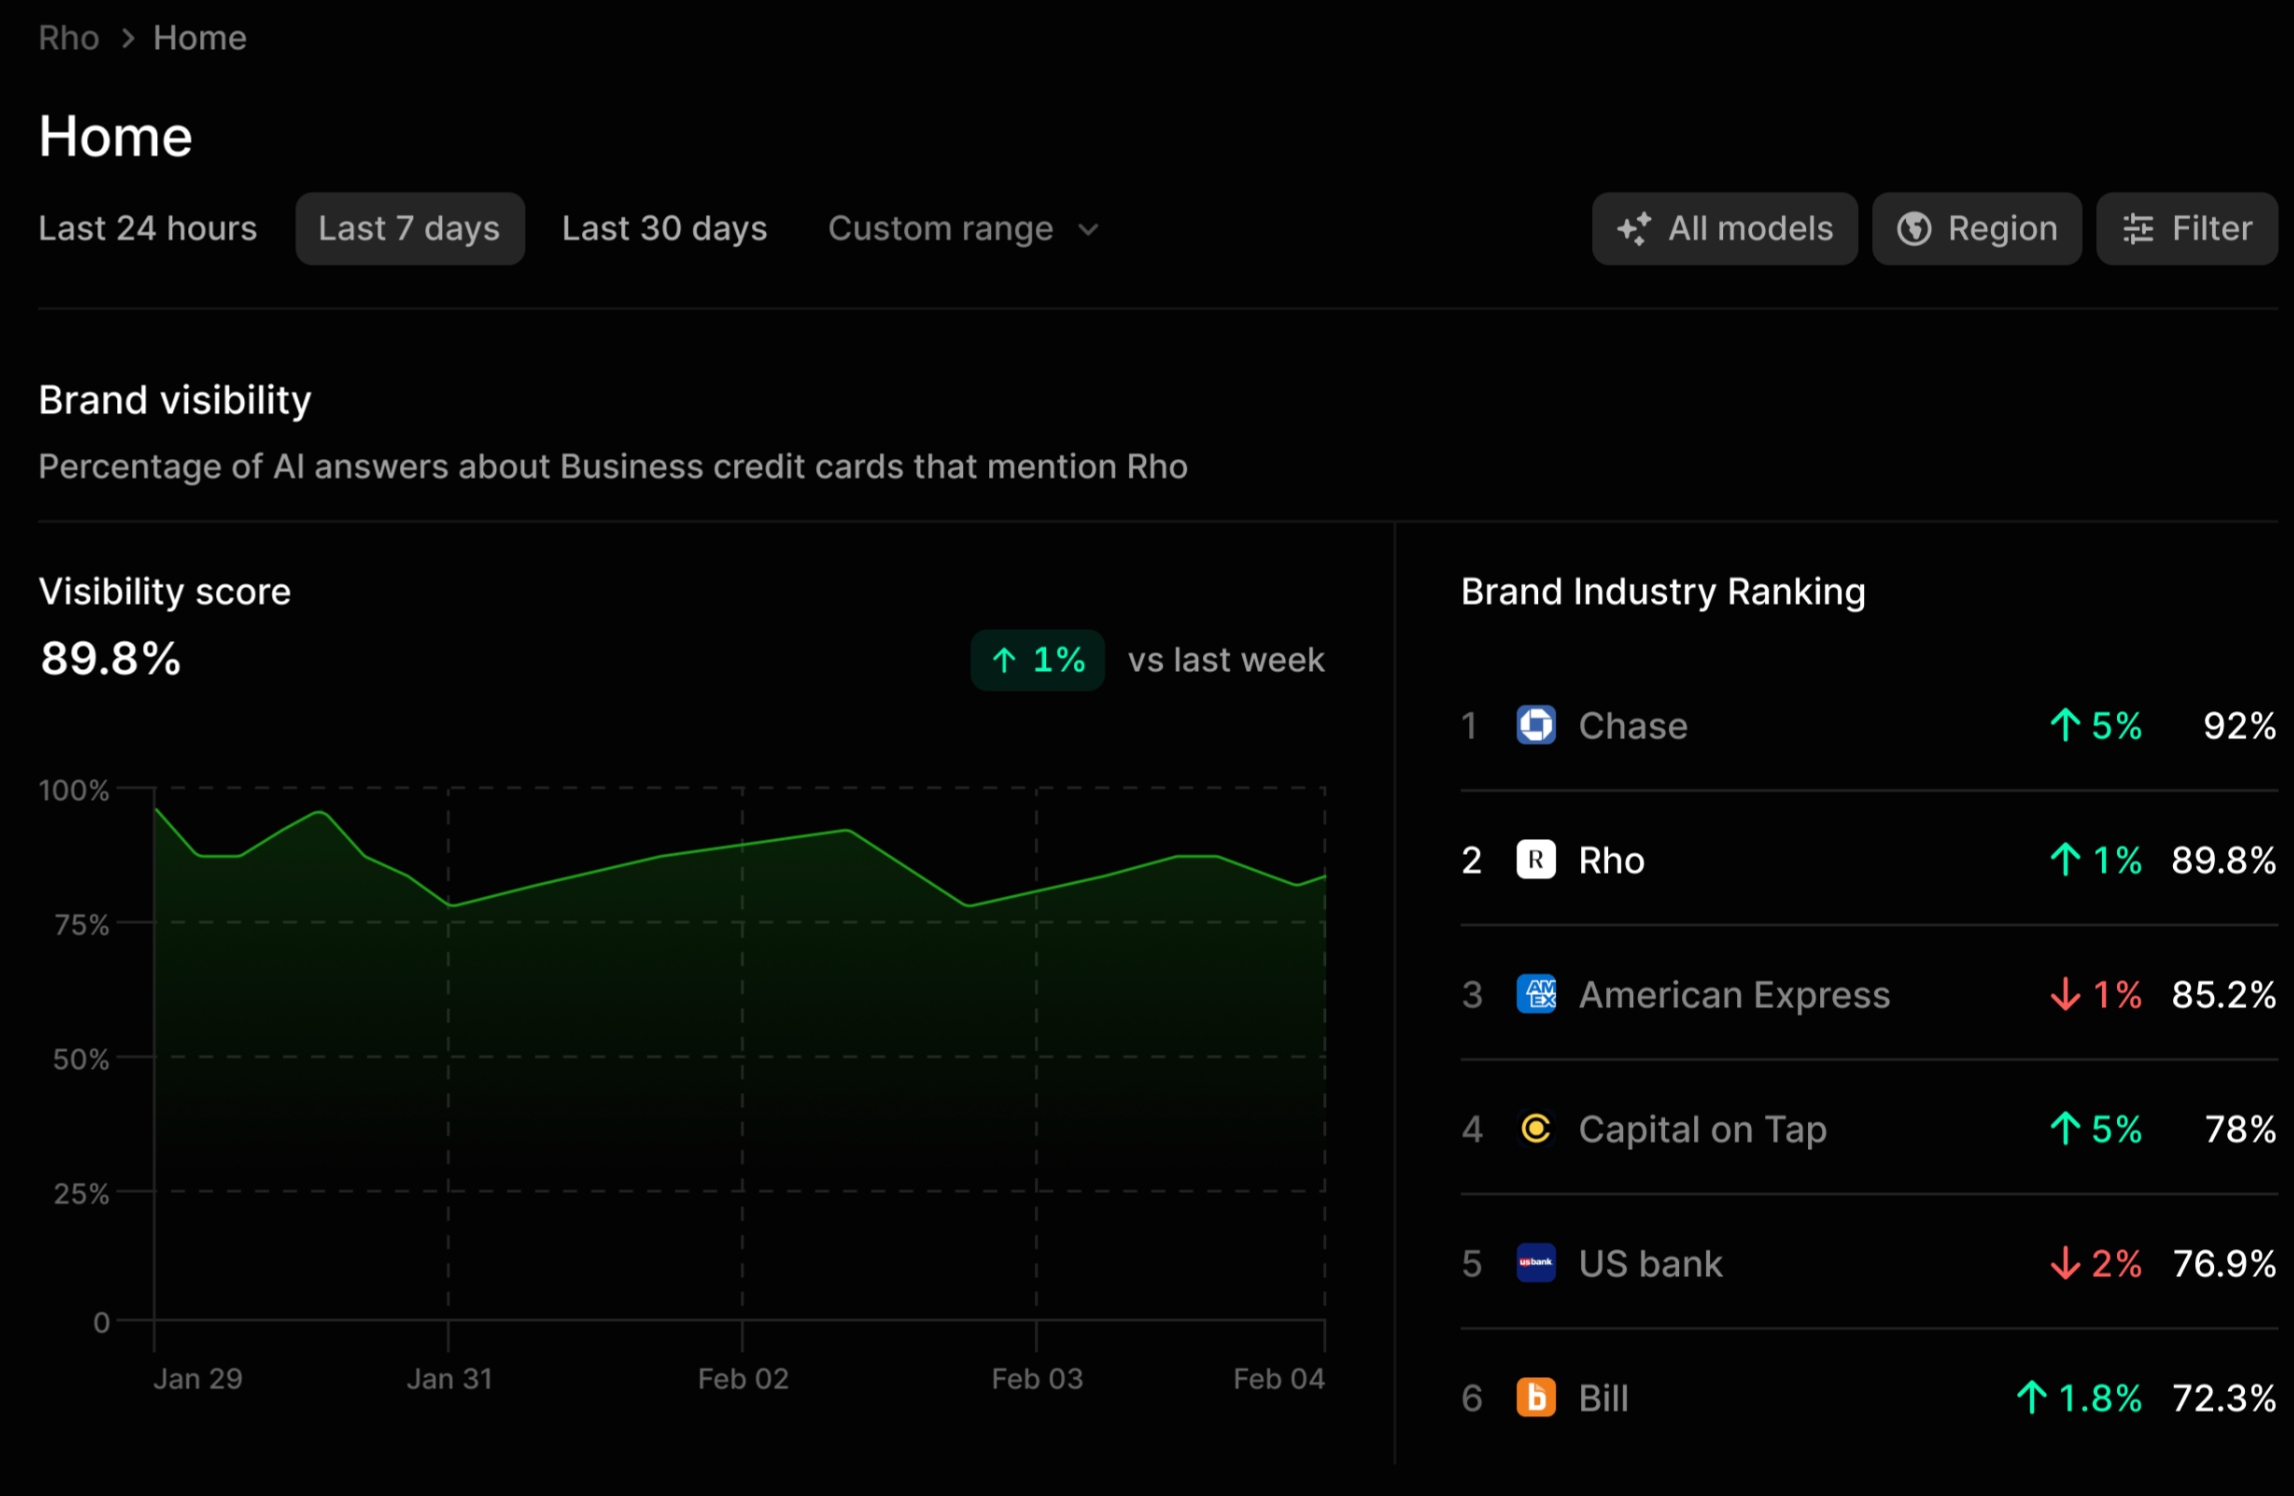2294x1496 pixels.
Task: Click the green up arrow beside Chase 5%
Action: pyautogui.click(x=2065, y=725)
